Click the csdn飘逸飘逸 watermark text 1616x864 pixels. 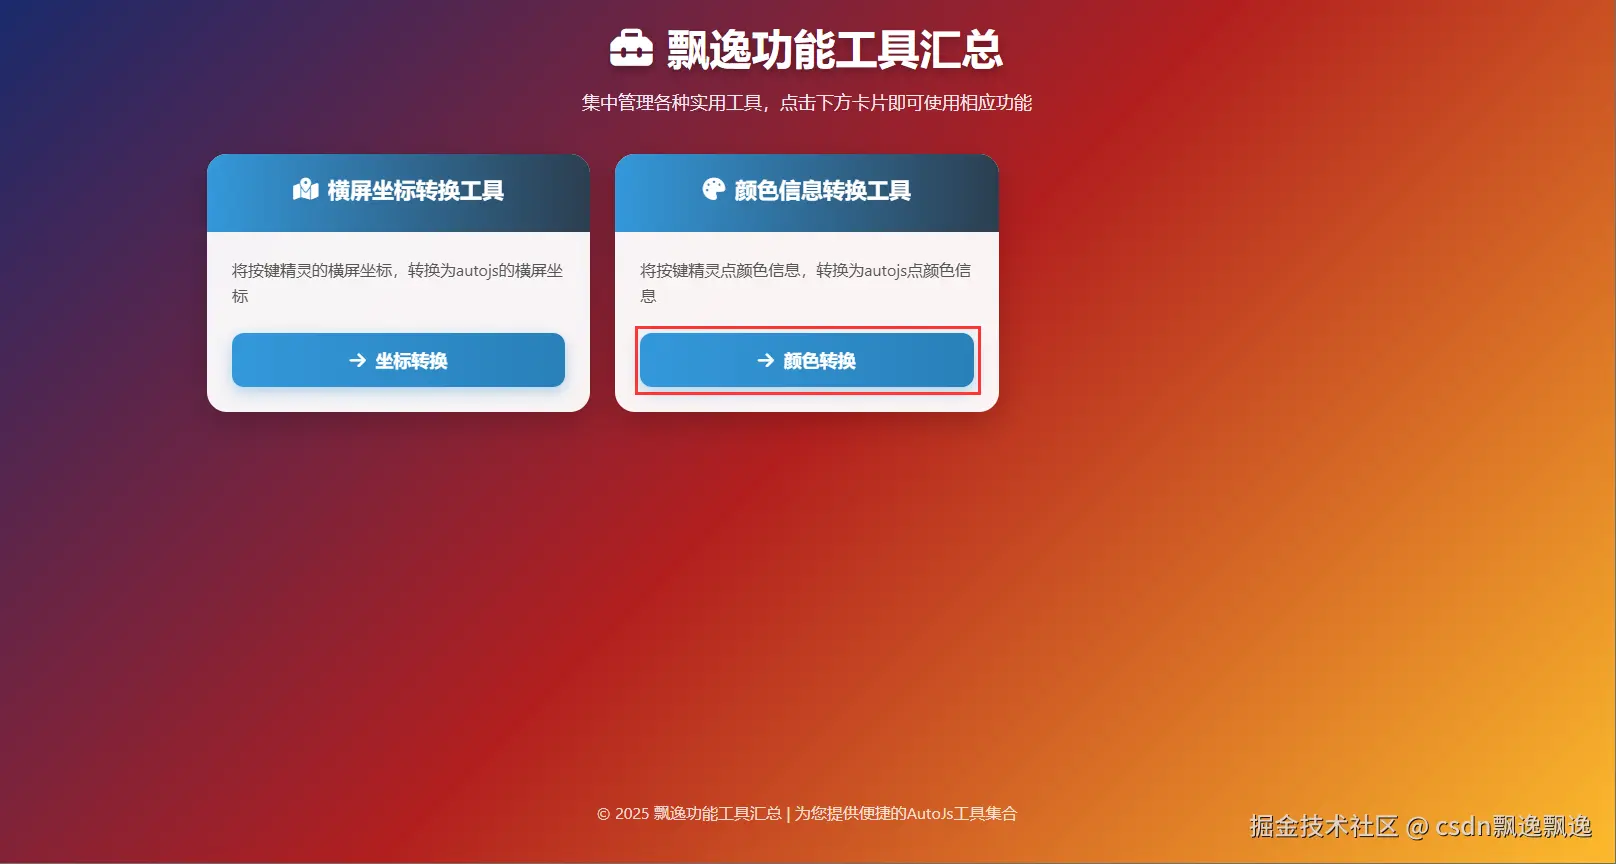click(x=1514, y=826)
